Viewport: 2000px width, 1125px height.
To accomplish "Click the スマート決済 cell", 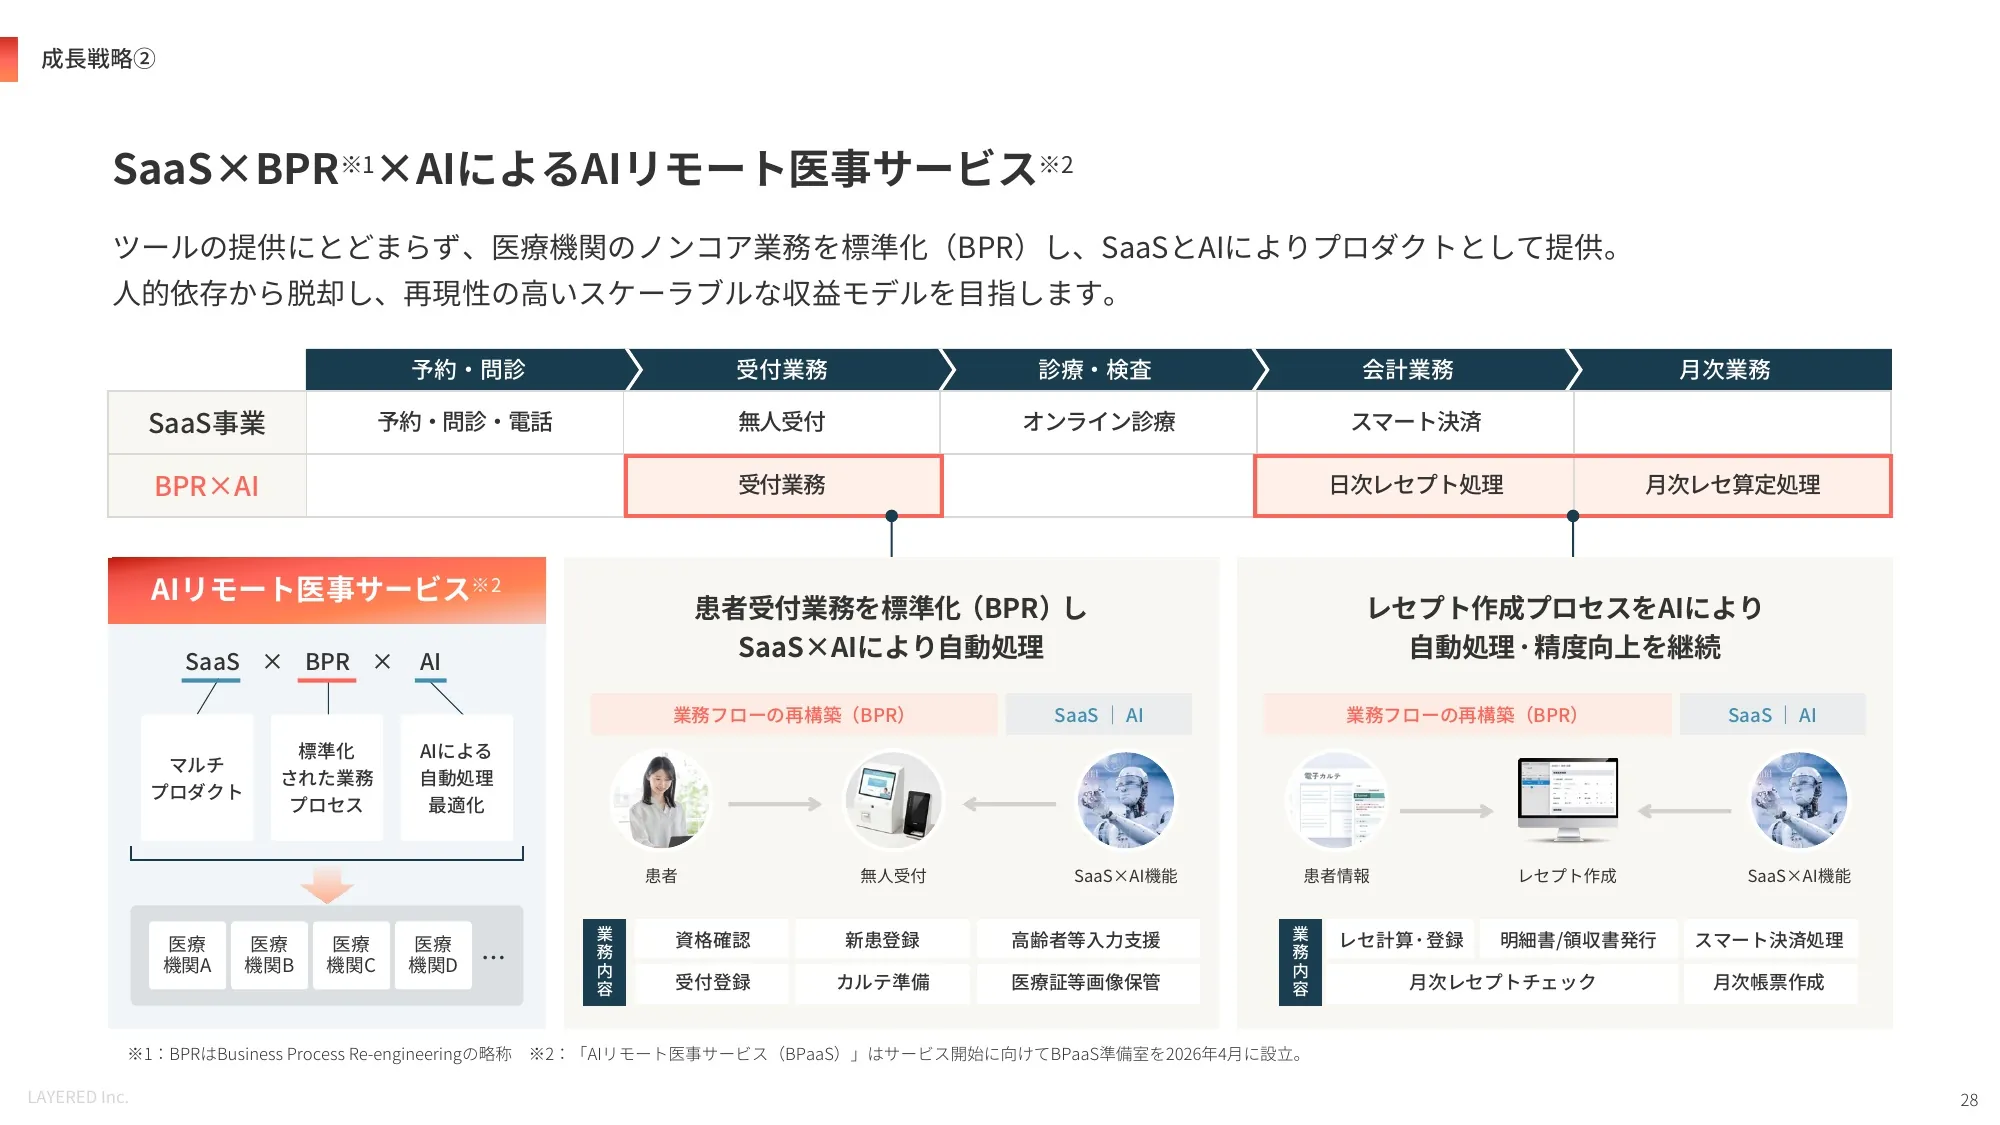I will [x=1416, y=422].
